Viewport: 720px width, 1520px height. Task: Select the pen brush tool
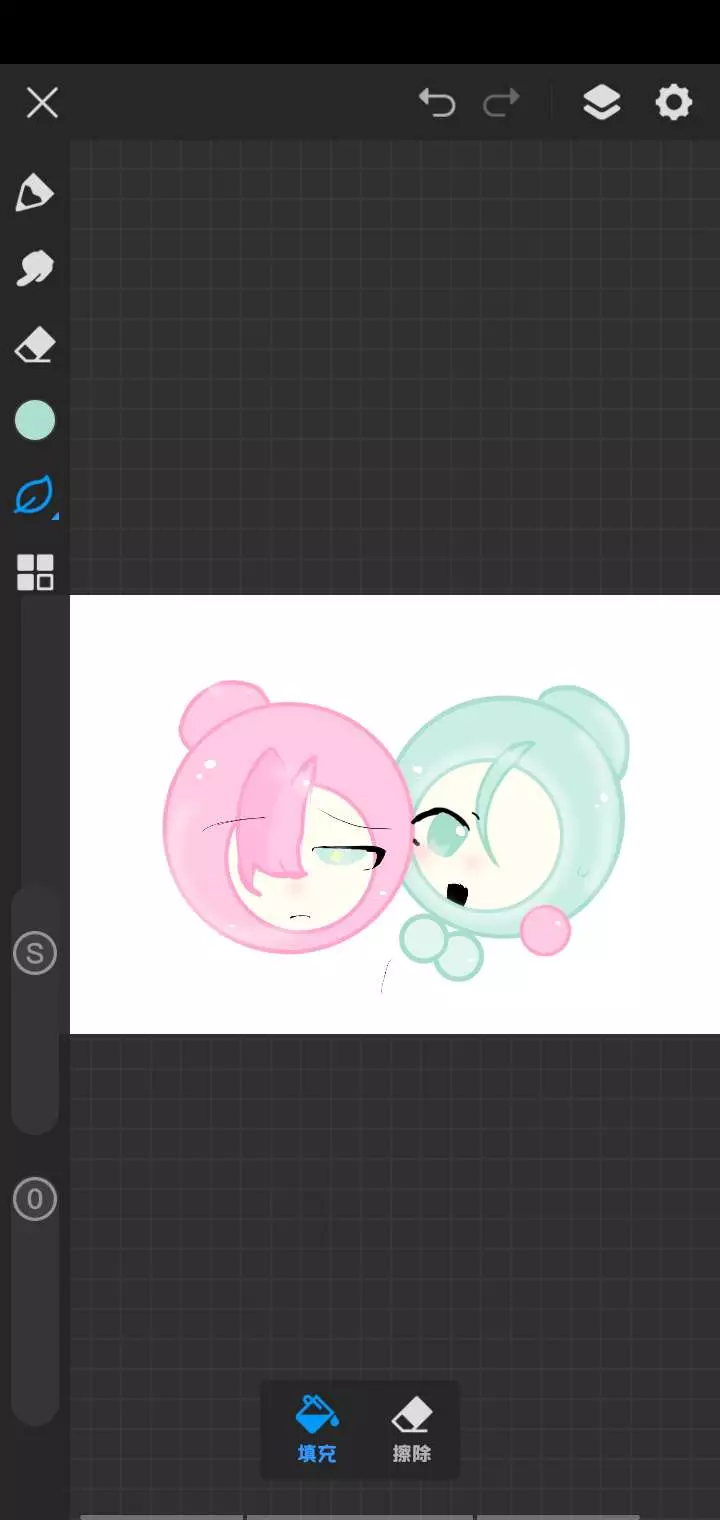click(34, 193)
